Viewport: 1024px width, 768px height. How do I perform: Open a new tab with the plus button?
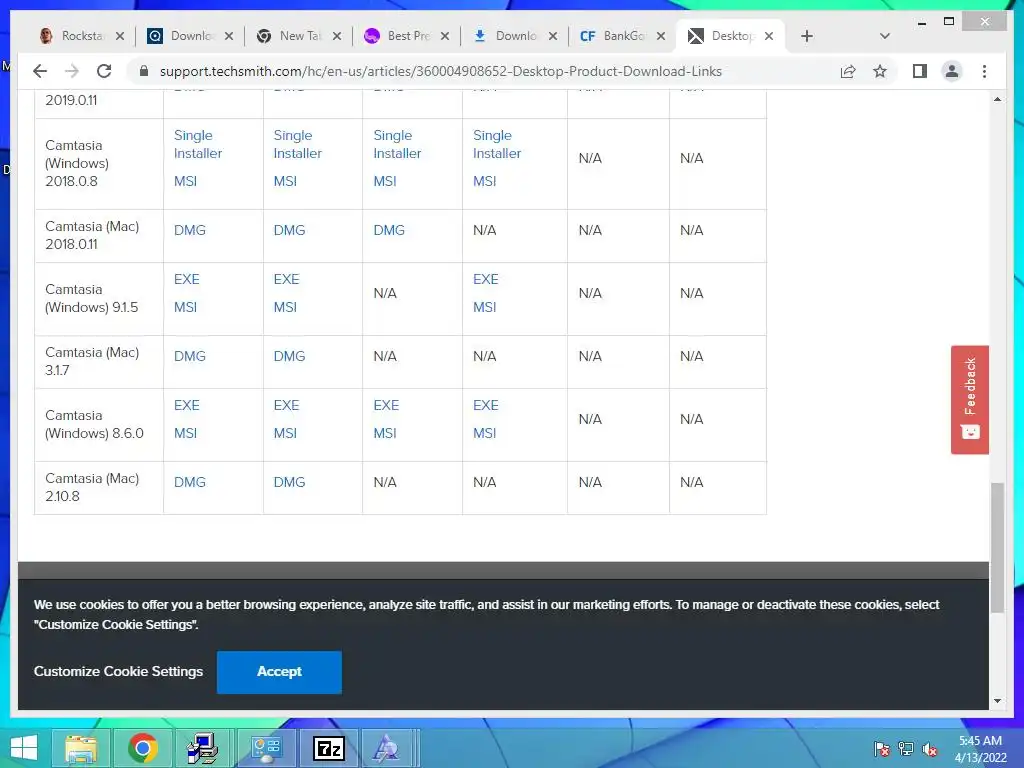pyautogui.click(x=807, y=36)
